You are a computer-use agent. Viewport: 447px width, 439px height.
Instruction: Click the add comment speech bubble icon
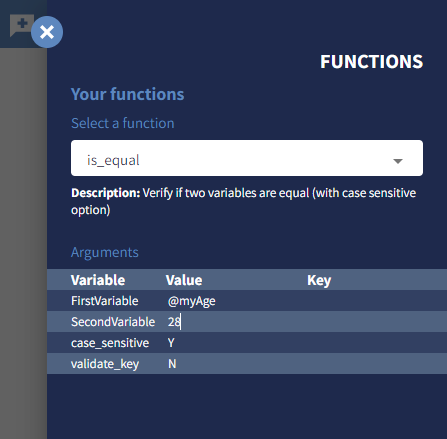(x=21, y=25)
